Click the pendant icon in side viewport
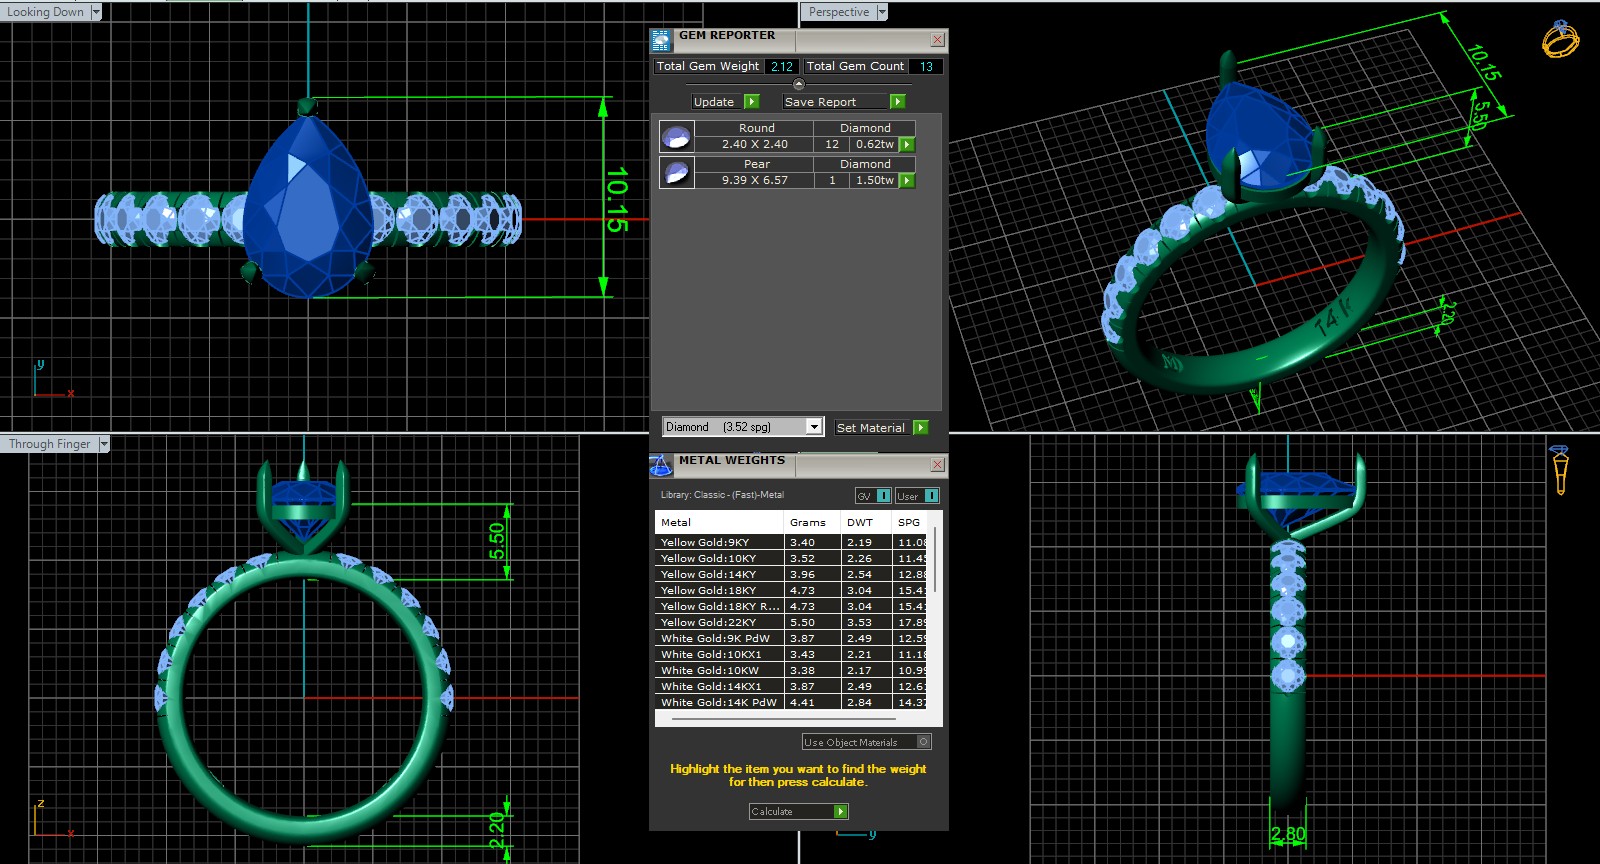 1559,470
